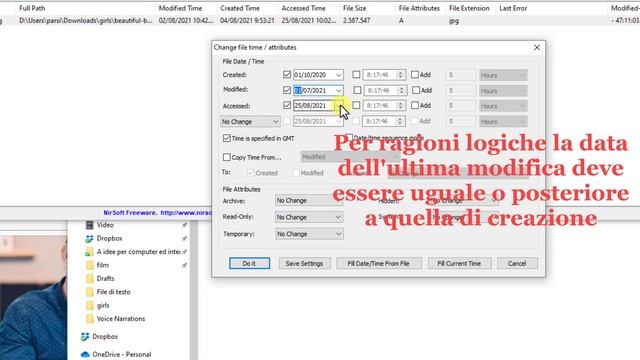Close the Change file time dialog
This screenshot has width=640, height=360.
[537, 48]
